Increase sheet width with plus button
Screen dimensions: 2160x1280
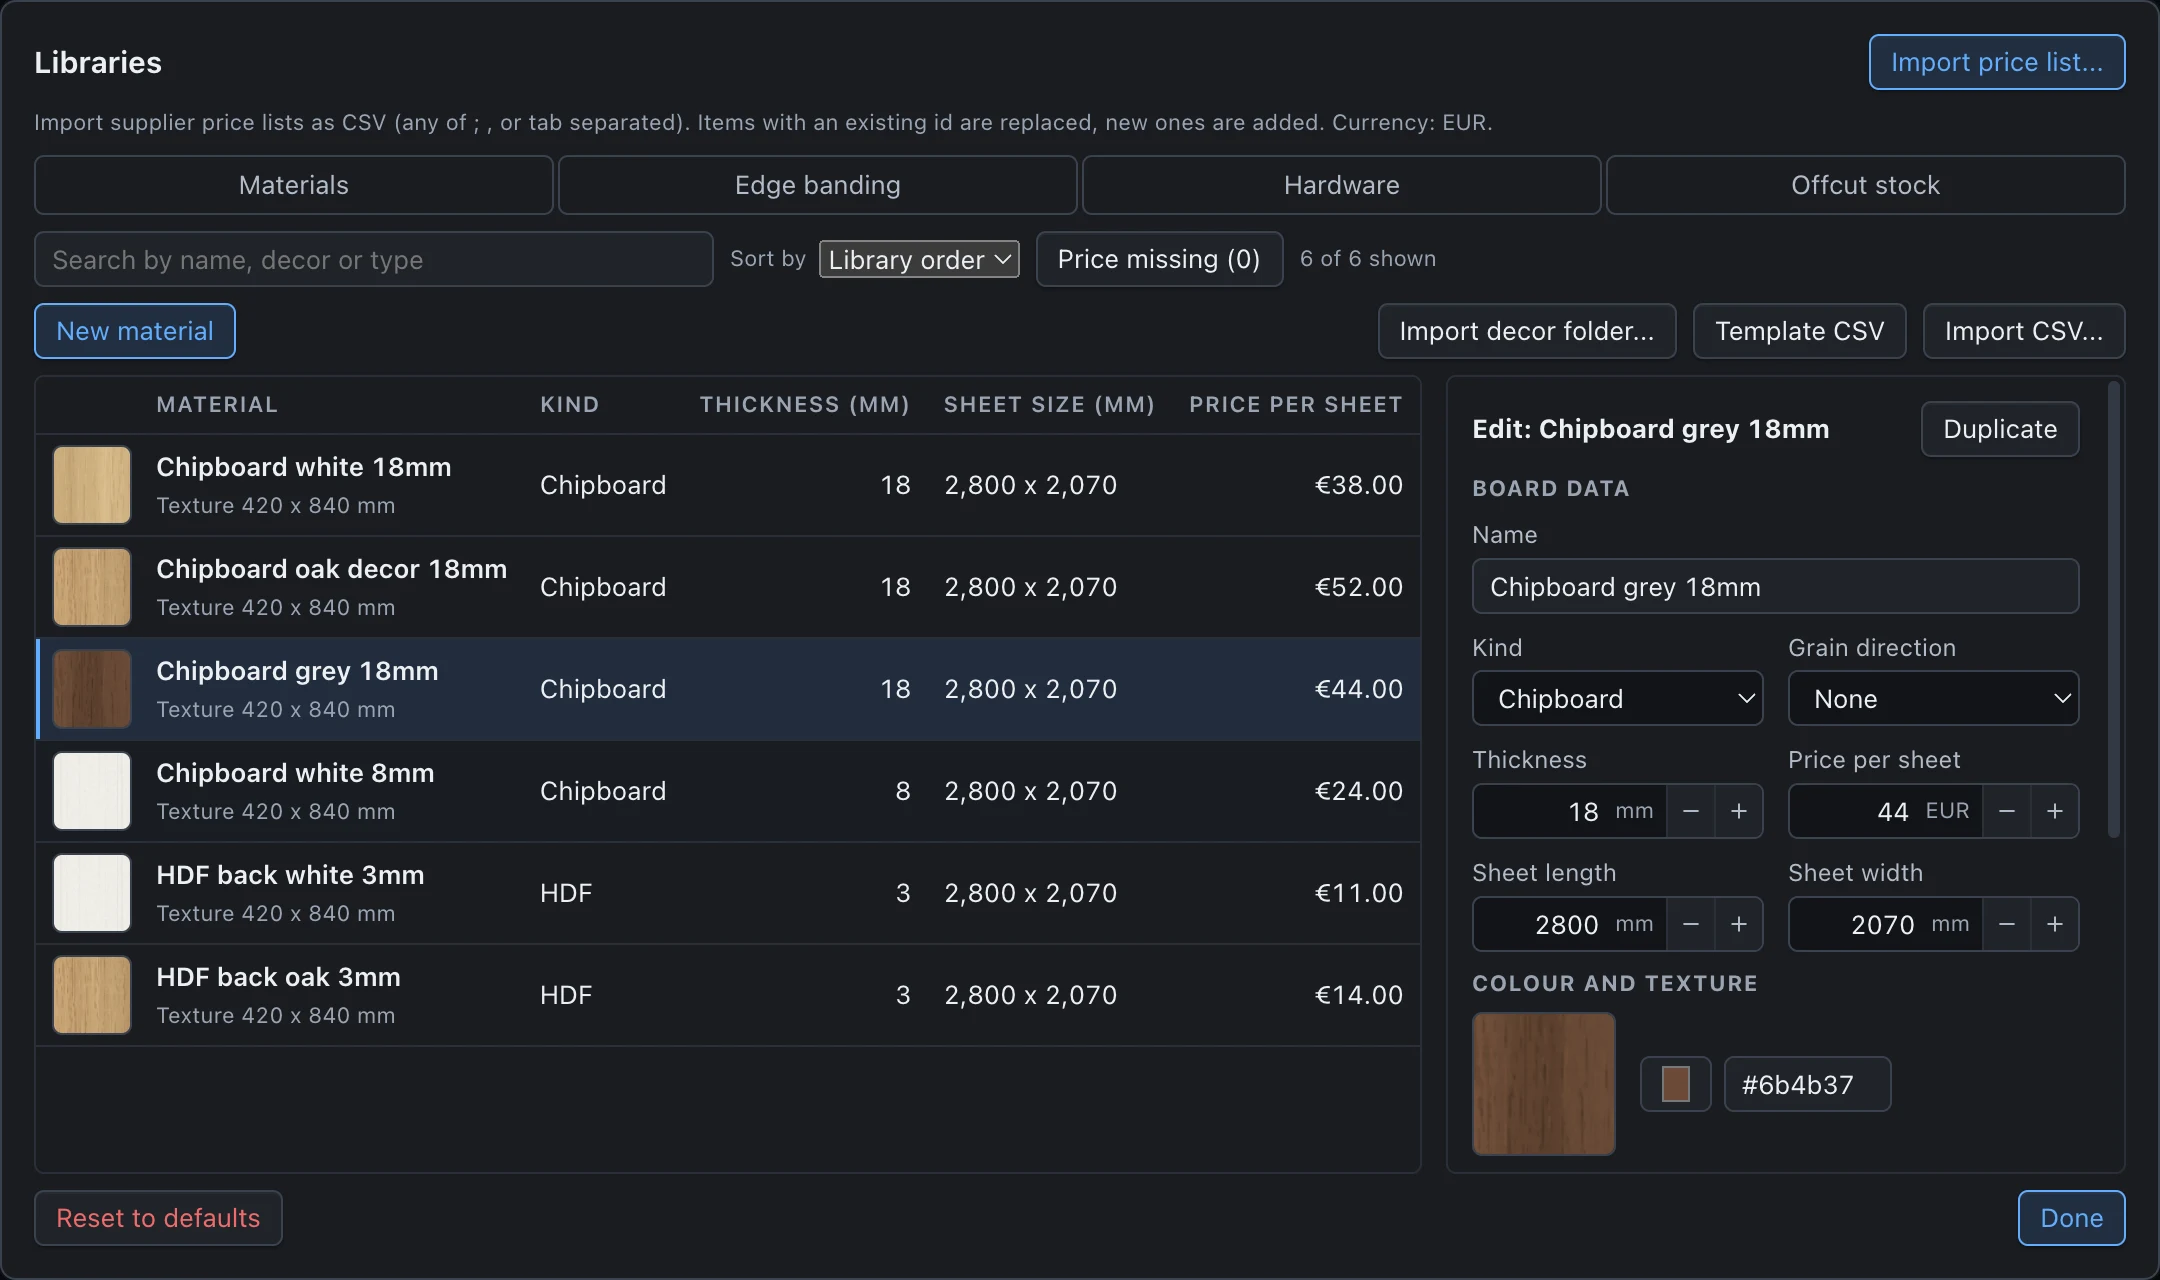[x=2055, y=924]
